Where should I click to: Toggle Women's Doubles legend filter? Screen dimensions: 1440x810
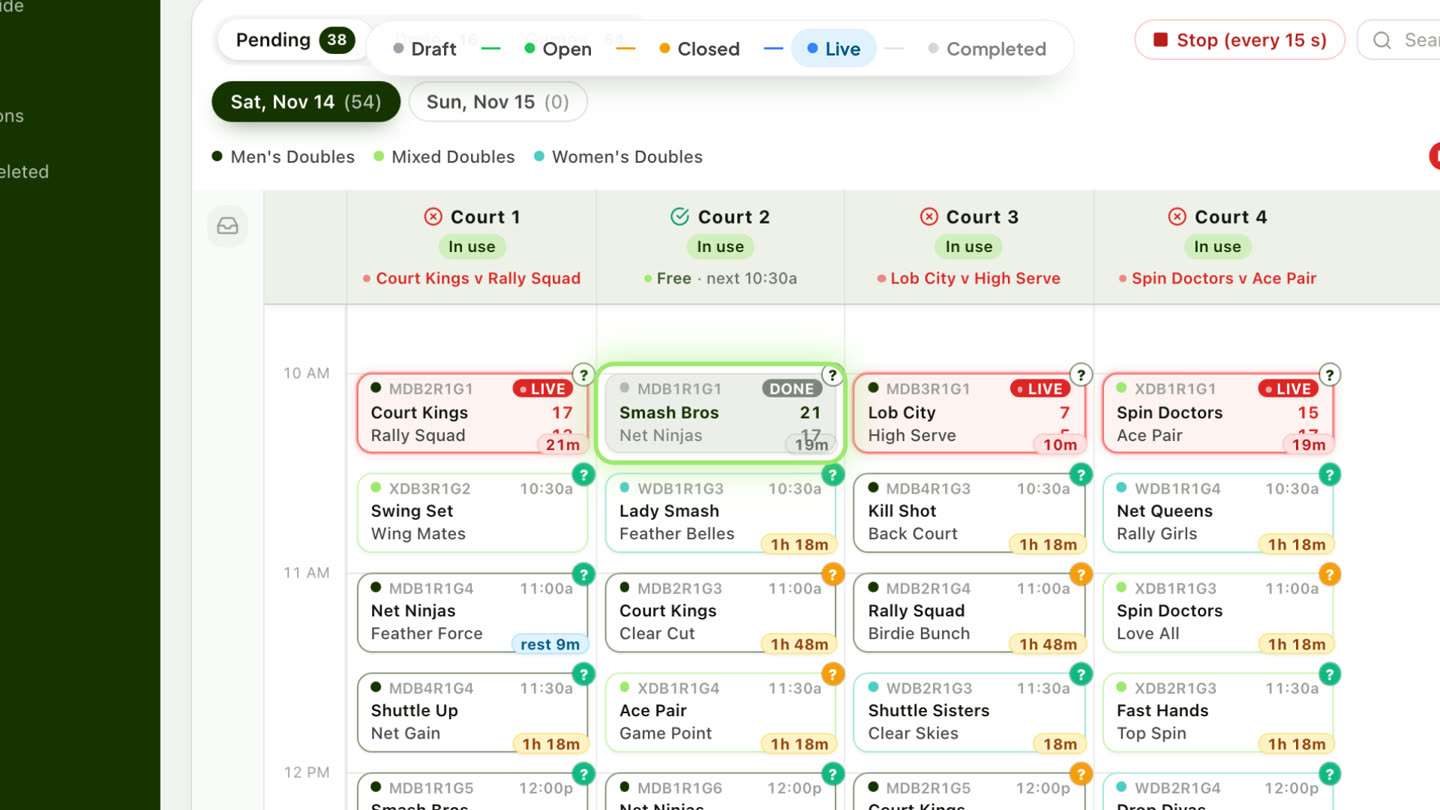[x=618, y=157]
